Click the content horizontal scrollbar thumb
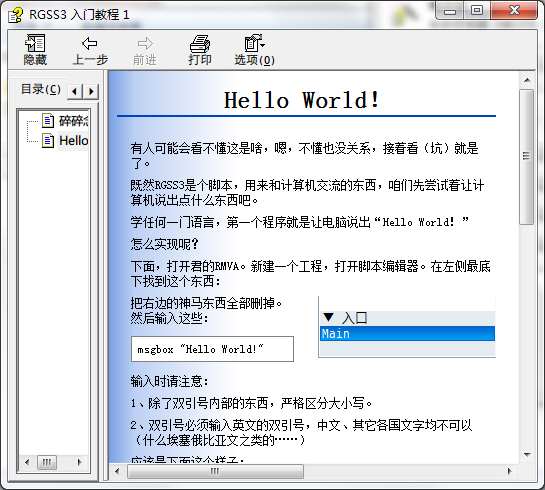 [215, 471]
